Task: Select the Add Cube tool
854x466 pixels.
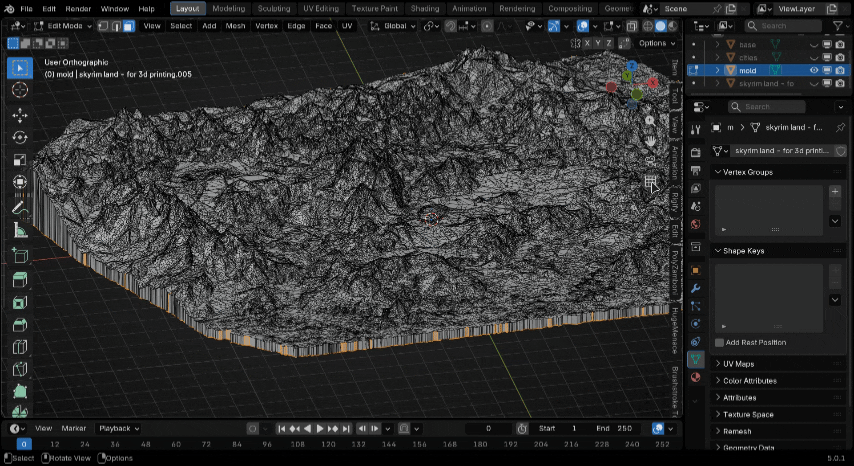Action: click(20, 255)
